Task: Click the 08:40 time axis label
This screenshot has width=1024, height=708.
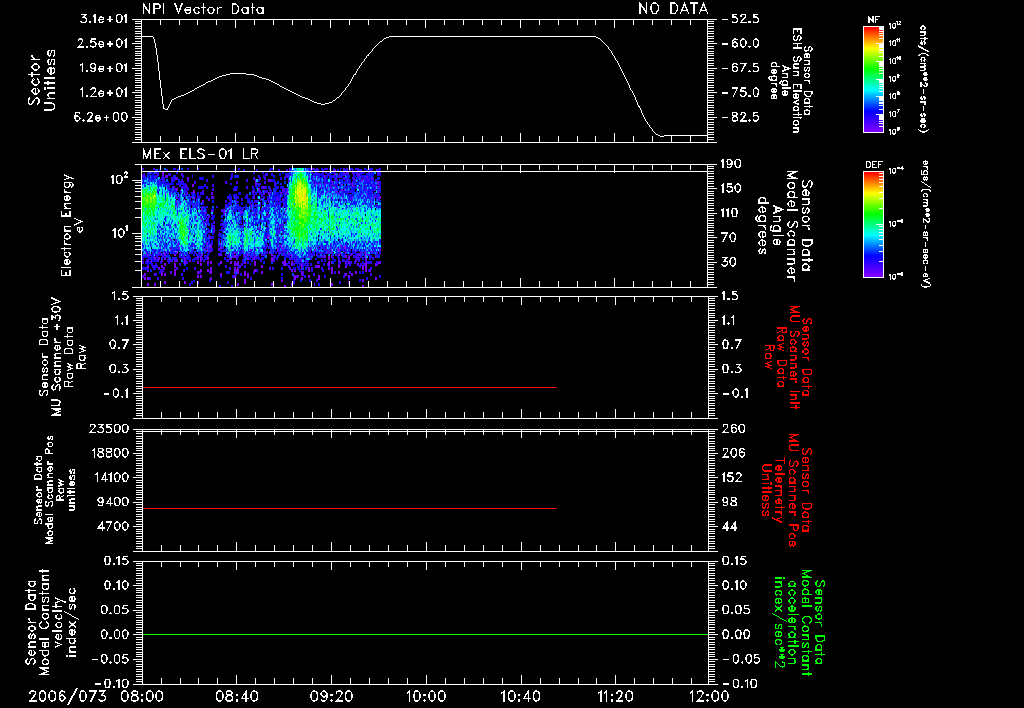Action: [236, 696]
